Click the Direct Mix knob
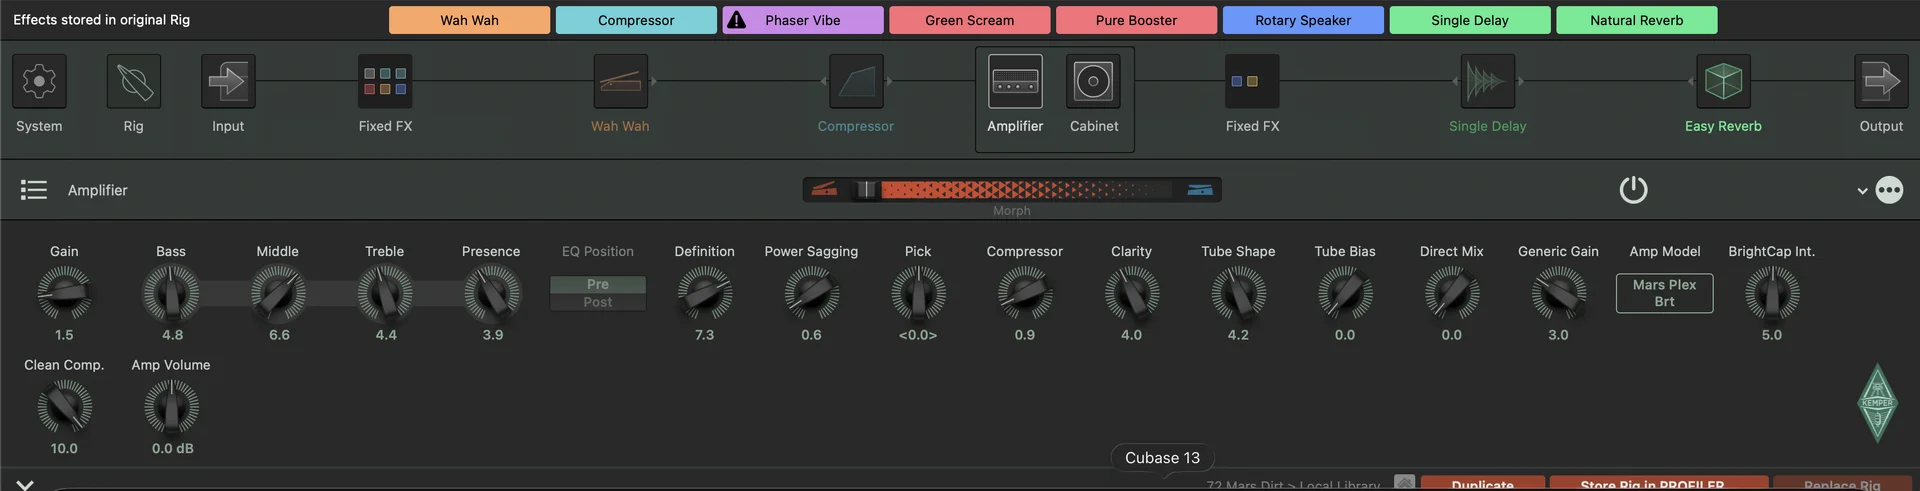1920x491 pixels. (1451, 294)
